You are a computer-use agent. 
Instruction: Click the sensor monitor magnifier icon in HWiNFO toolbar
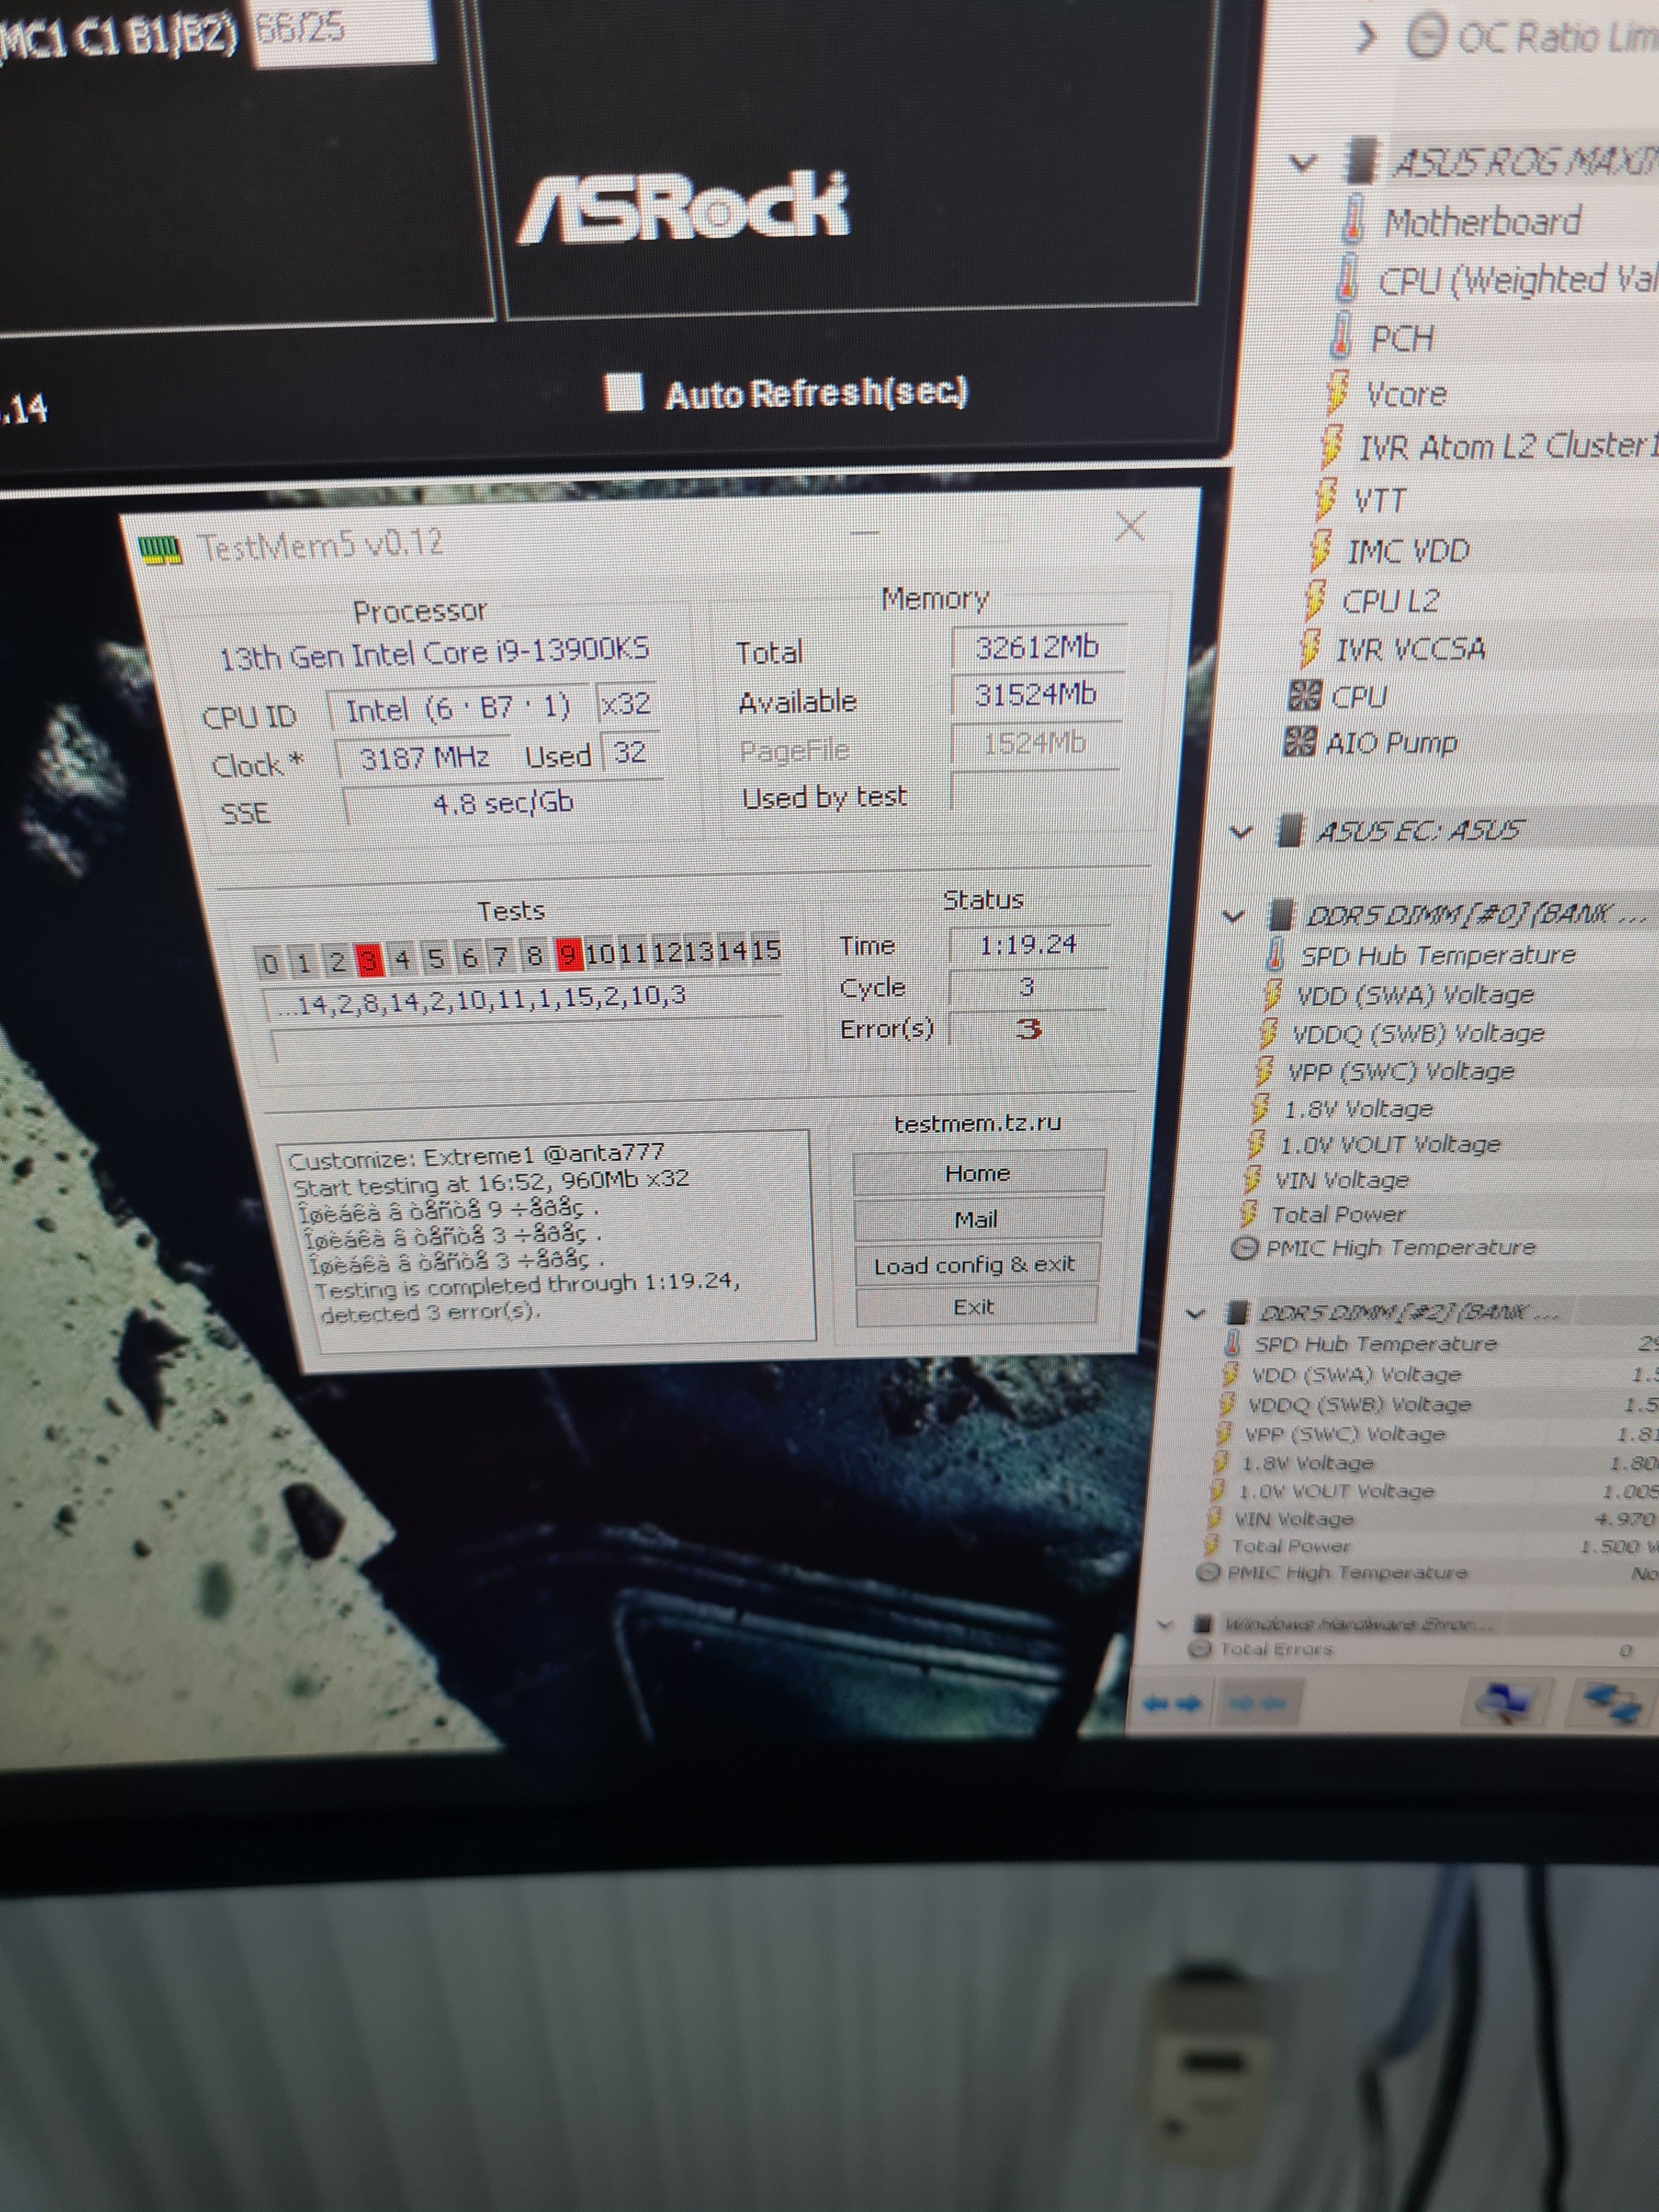[x=1506, y=1703]
